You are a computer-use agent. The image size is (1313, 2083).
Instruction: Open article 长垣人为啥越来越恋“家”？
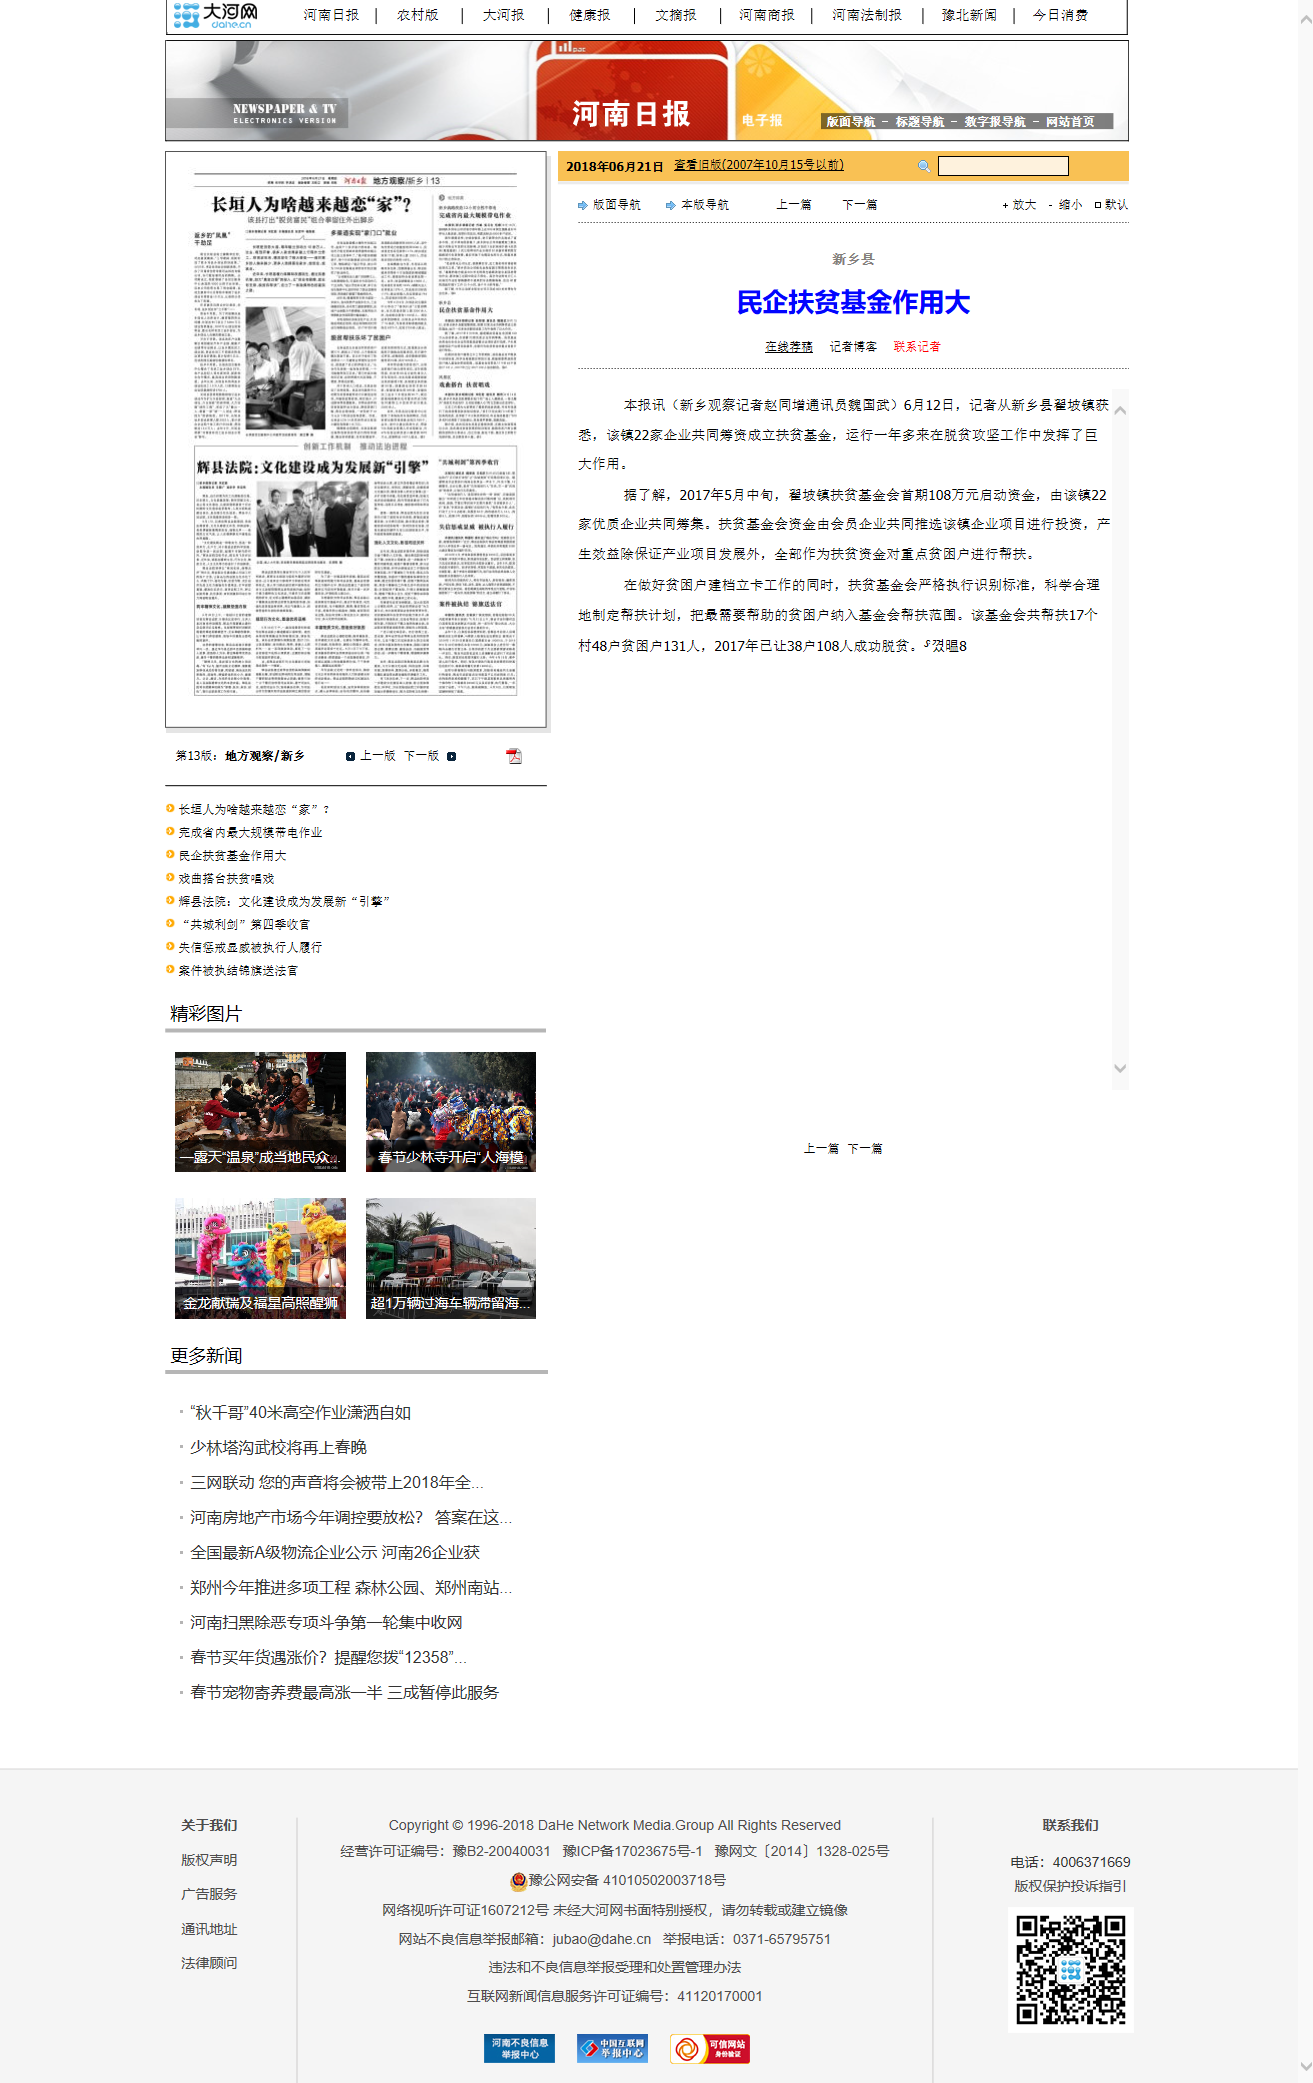254,810
